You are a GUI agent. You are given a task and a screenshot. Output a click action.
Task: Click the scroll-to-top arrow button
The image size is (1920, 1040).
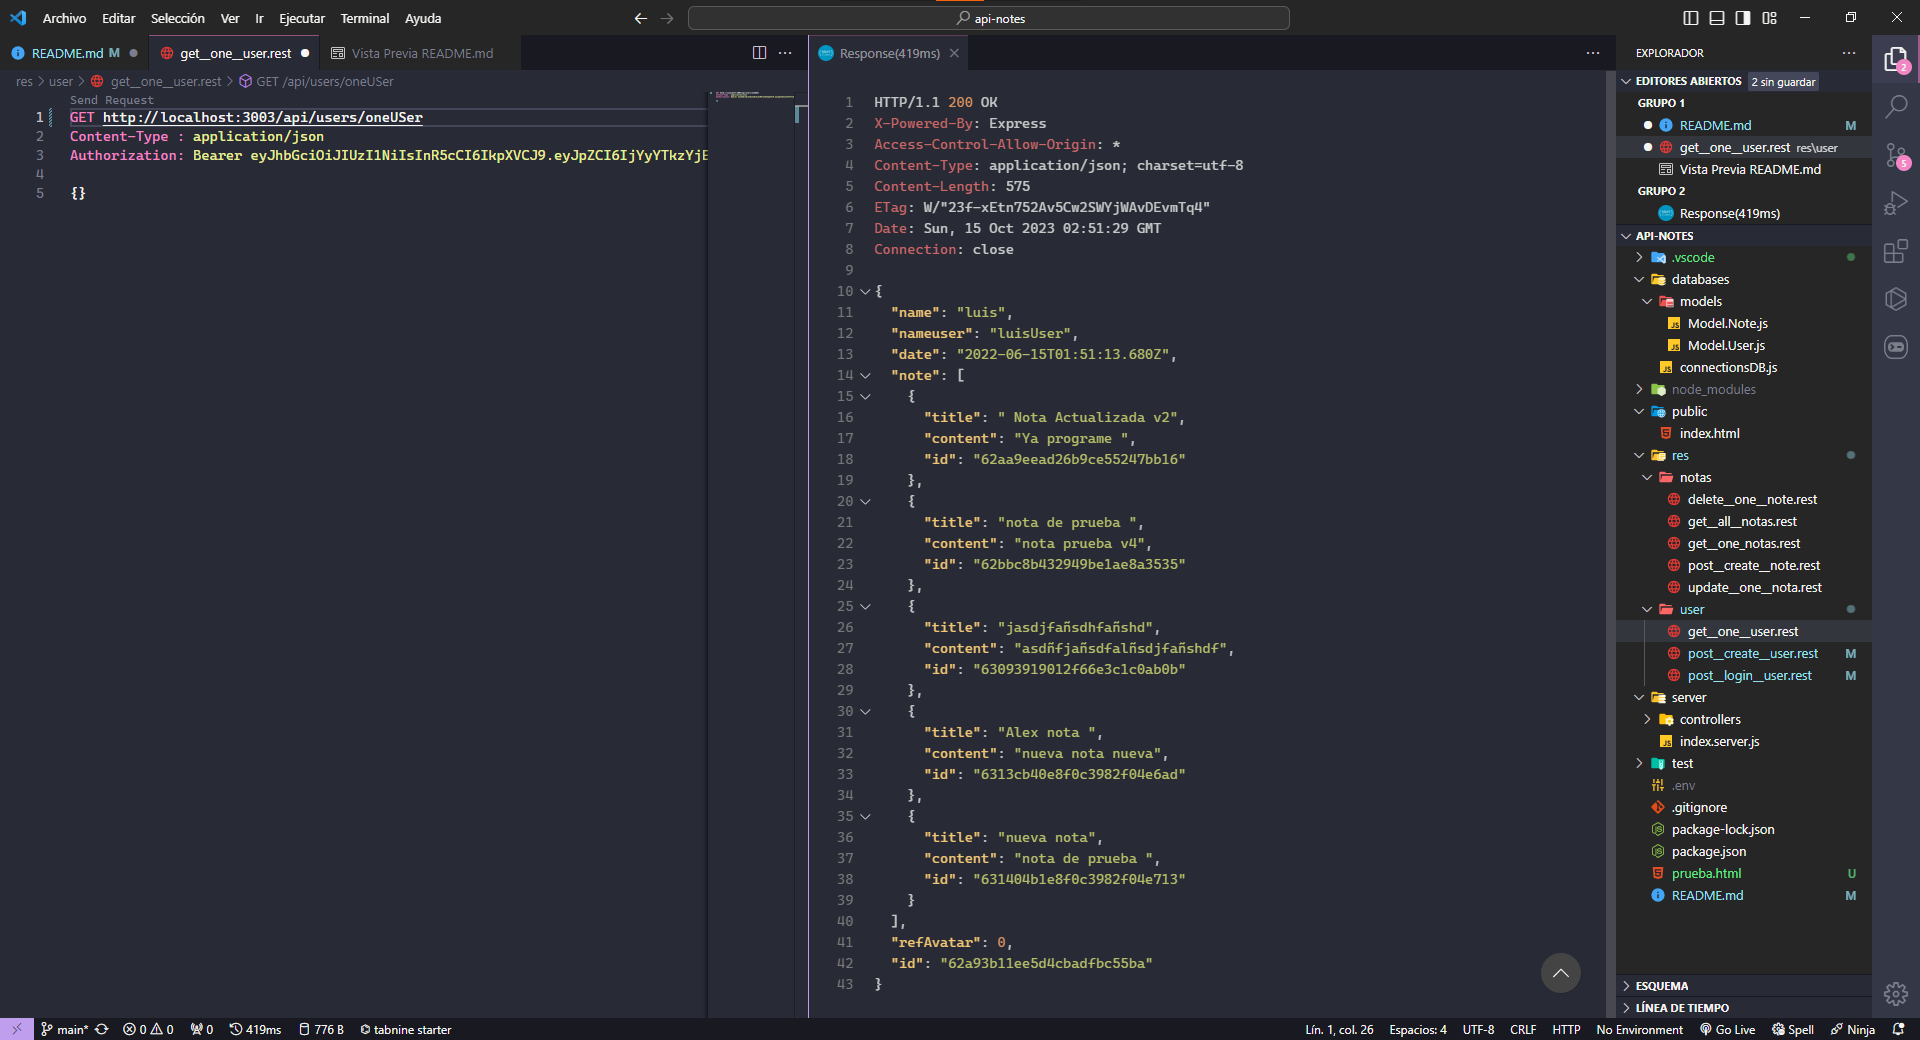(1560, 973)
